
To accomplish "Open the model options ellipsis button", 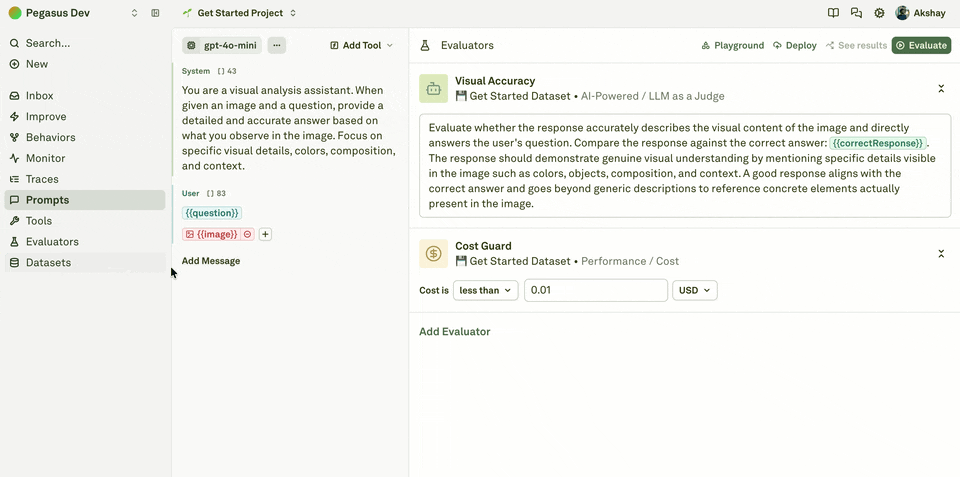I will [x=277, y=45].
